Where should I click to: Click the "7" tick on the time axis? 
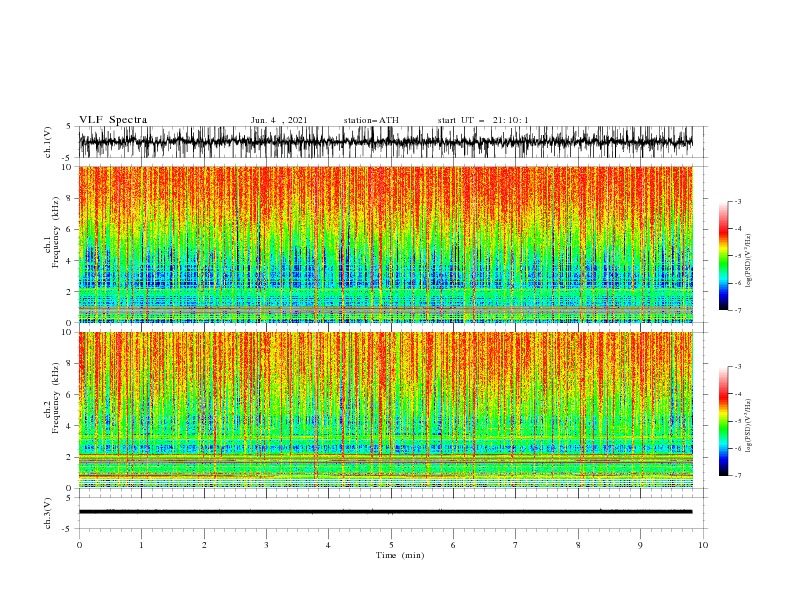(516, 545)
